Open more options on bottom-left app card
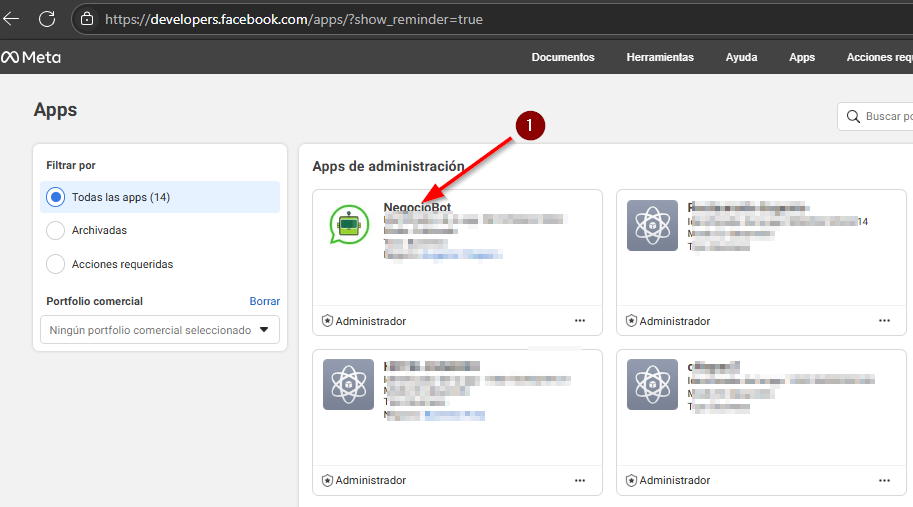Image resolution: width=913 pixels, height=507 pixels. [x=580, y=480]
